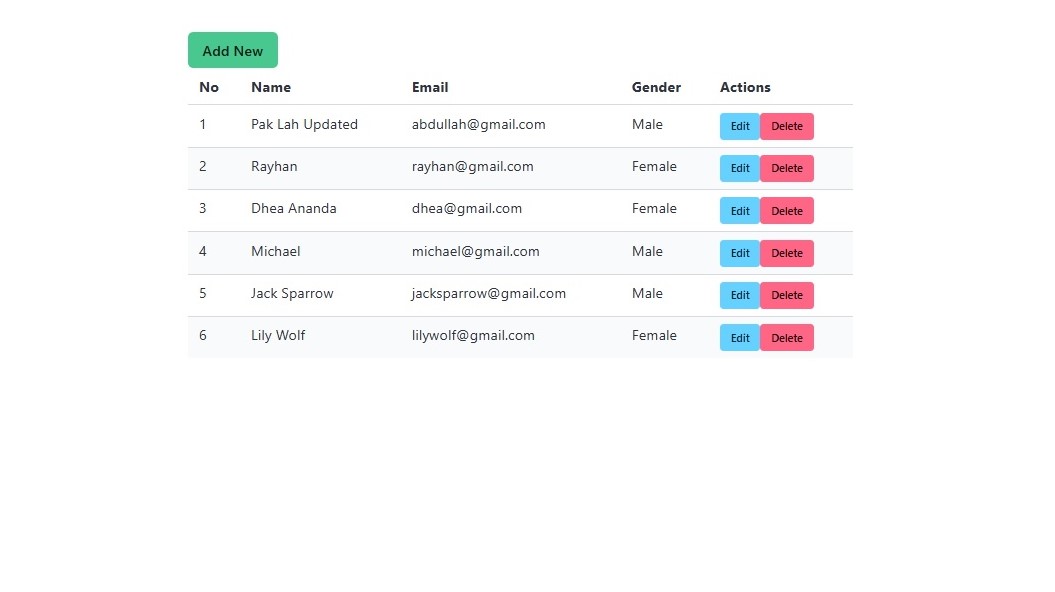Edit the Pak Lah Updated row
Viewport: 1055px width, 592px height.
[740, 127]
